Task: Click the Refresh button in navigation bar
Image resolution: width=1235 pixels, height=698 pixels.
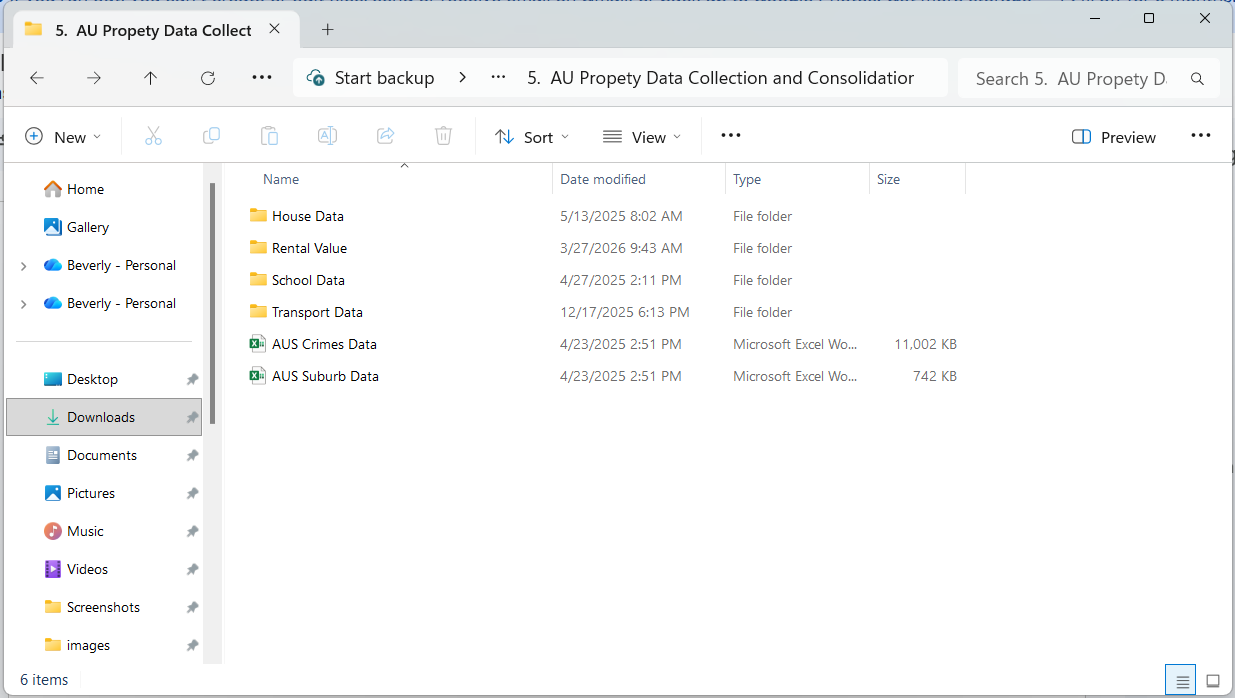Action: [x=208, y=78]
